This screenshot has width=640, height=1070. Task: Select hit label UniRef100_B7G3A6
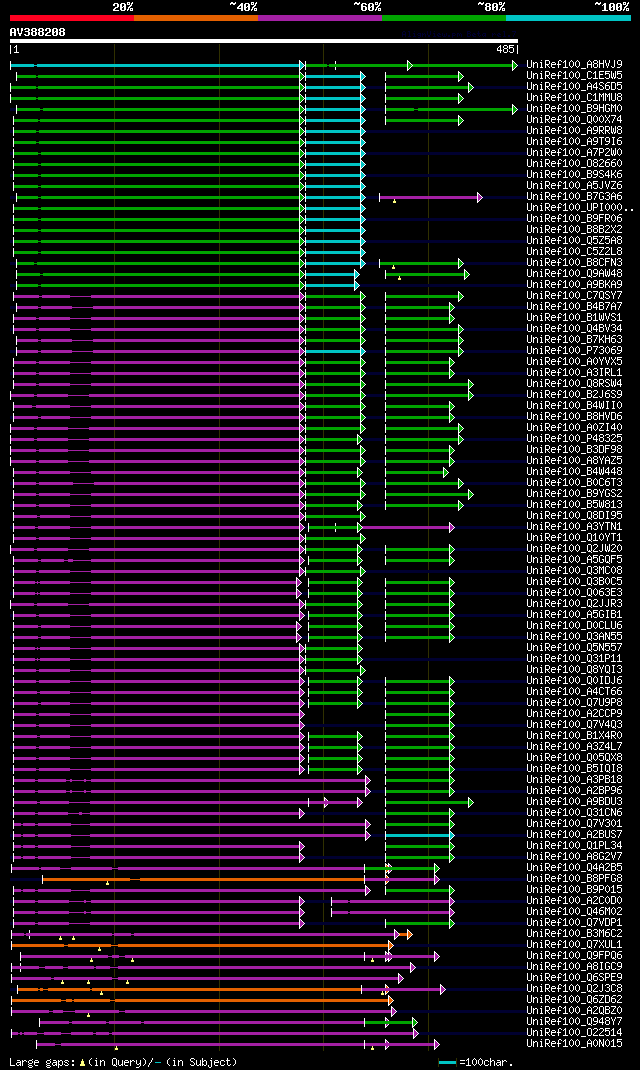coord(574,197)
